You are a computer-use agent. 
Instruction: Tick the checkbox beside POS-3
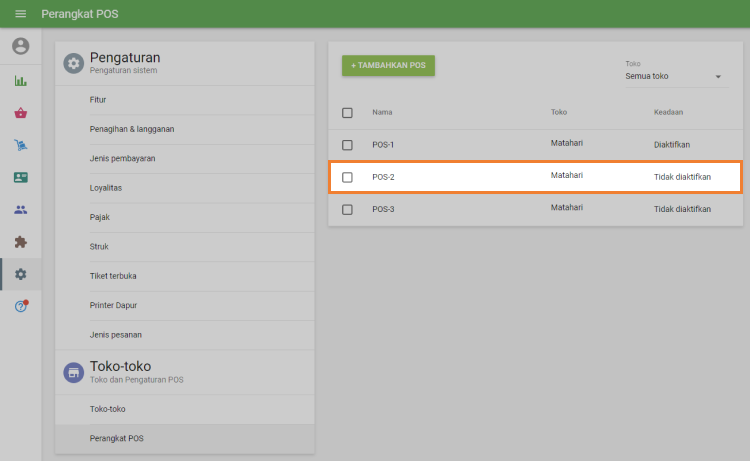(347, 209)
